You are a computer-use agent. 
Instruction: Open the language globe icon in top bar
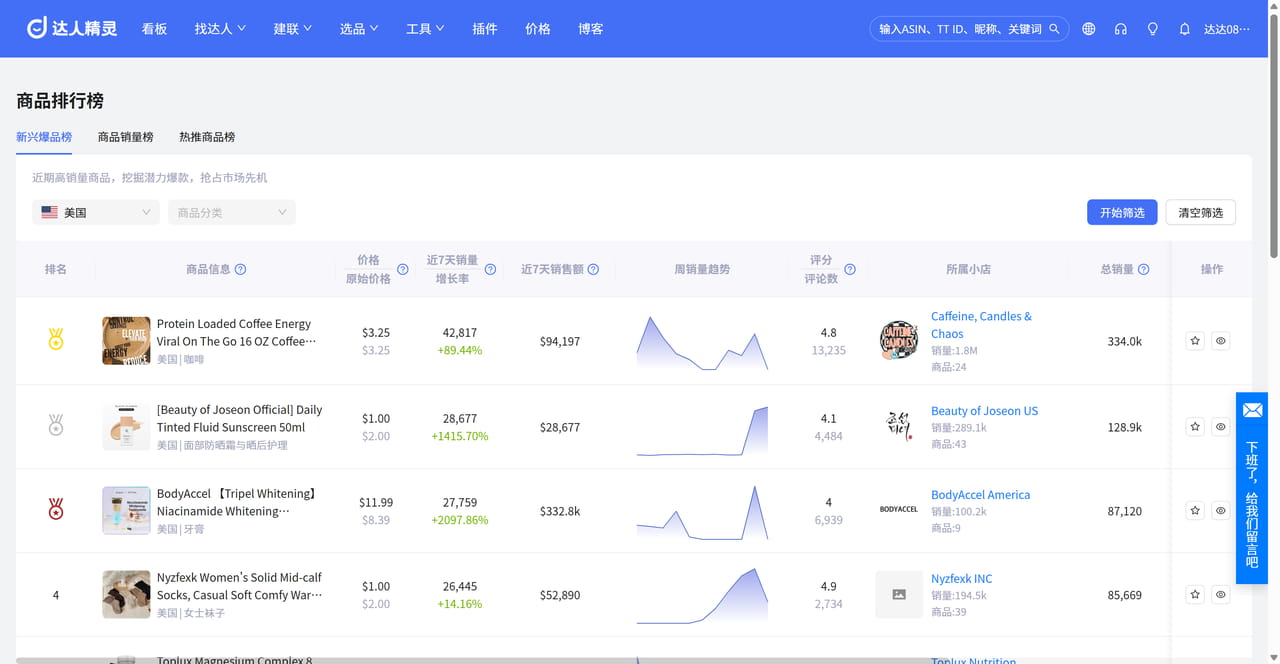tap(1088, 29)
